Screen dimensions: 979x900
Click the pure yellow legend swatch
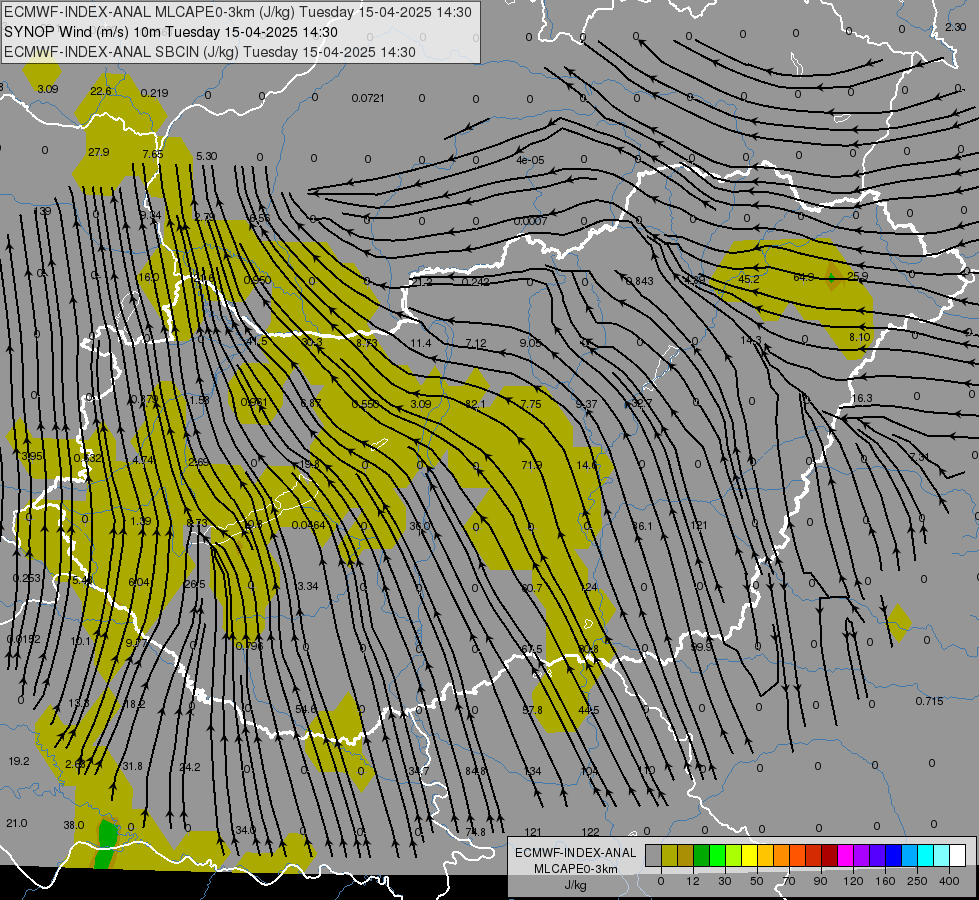point(749,855)
